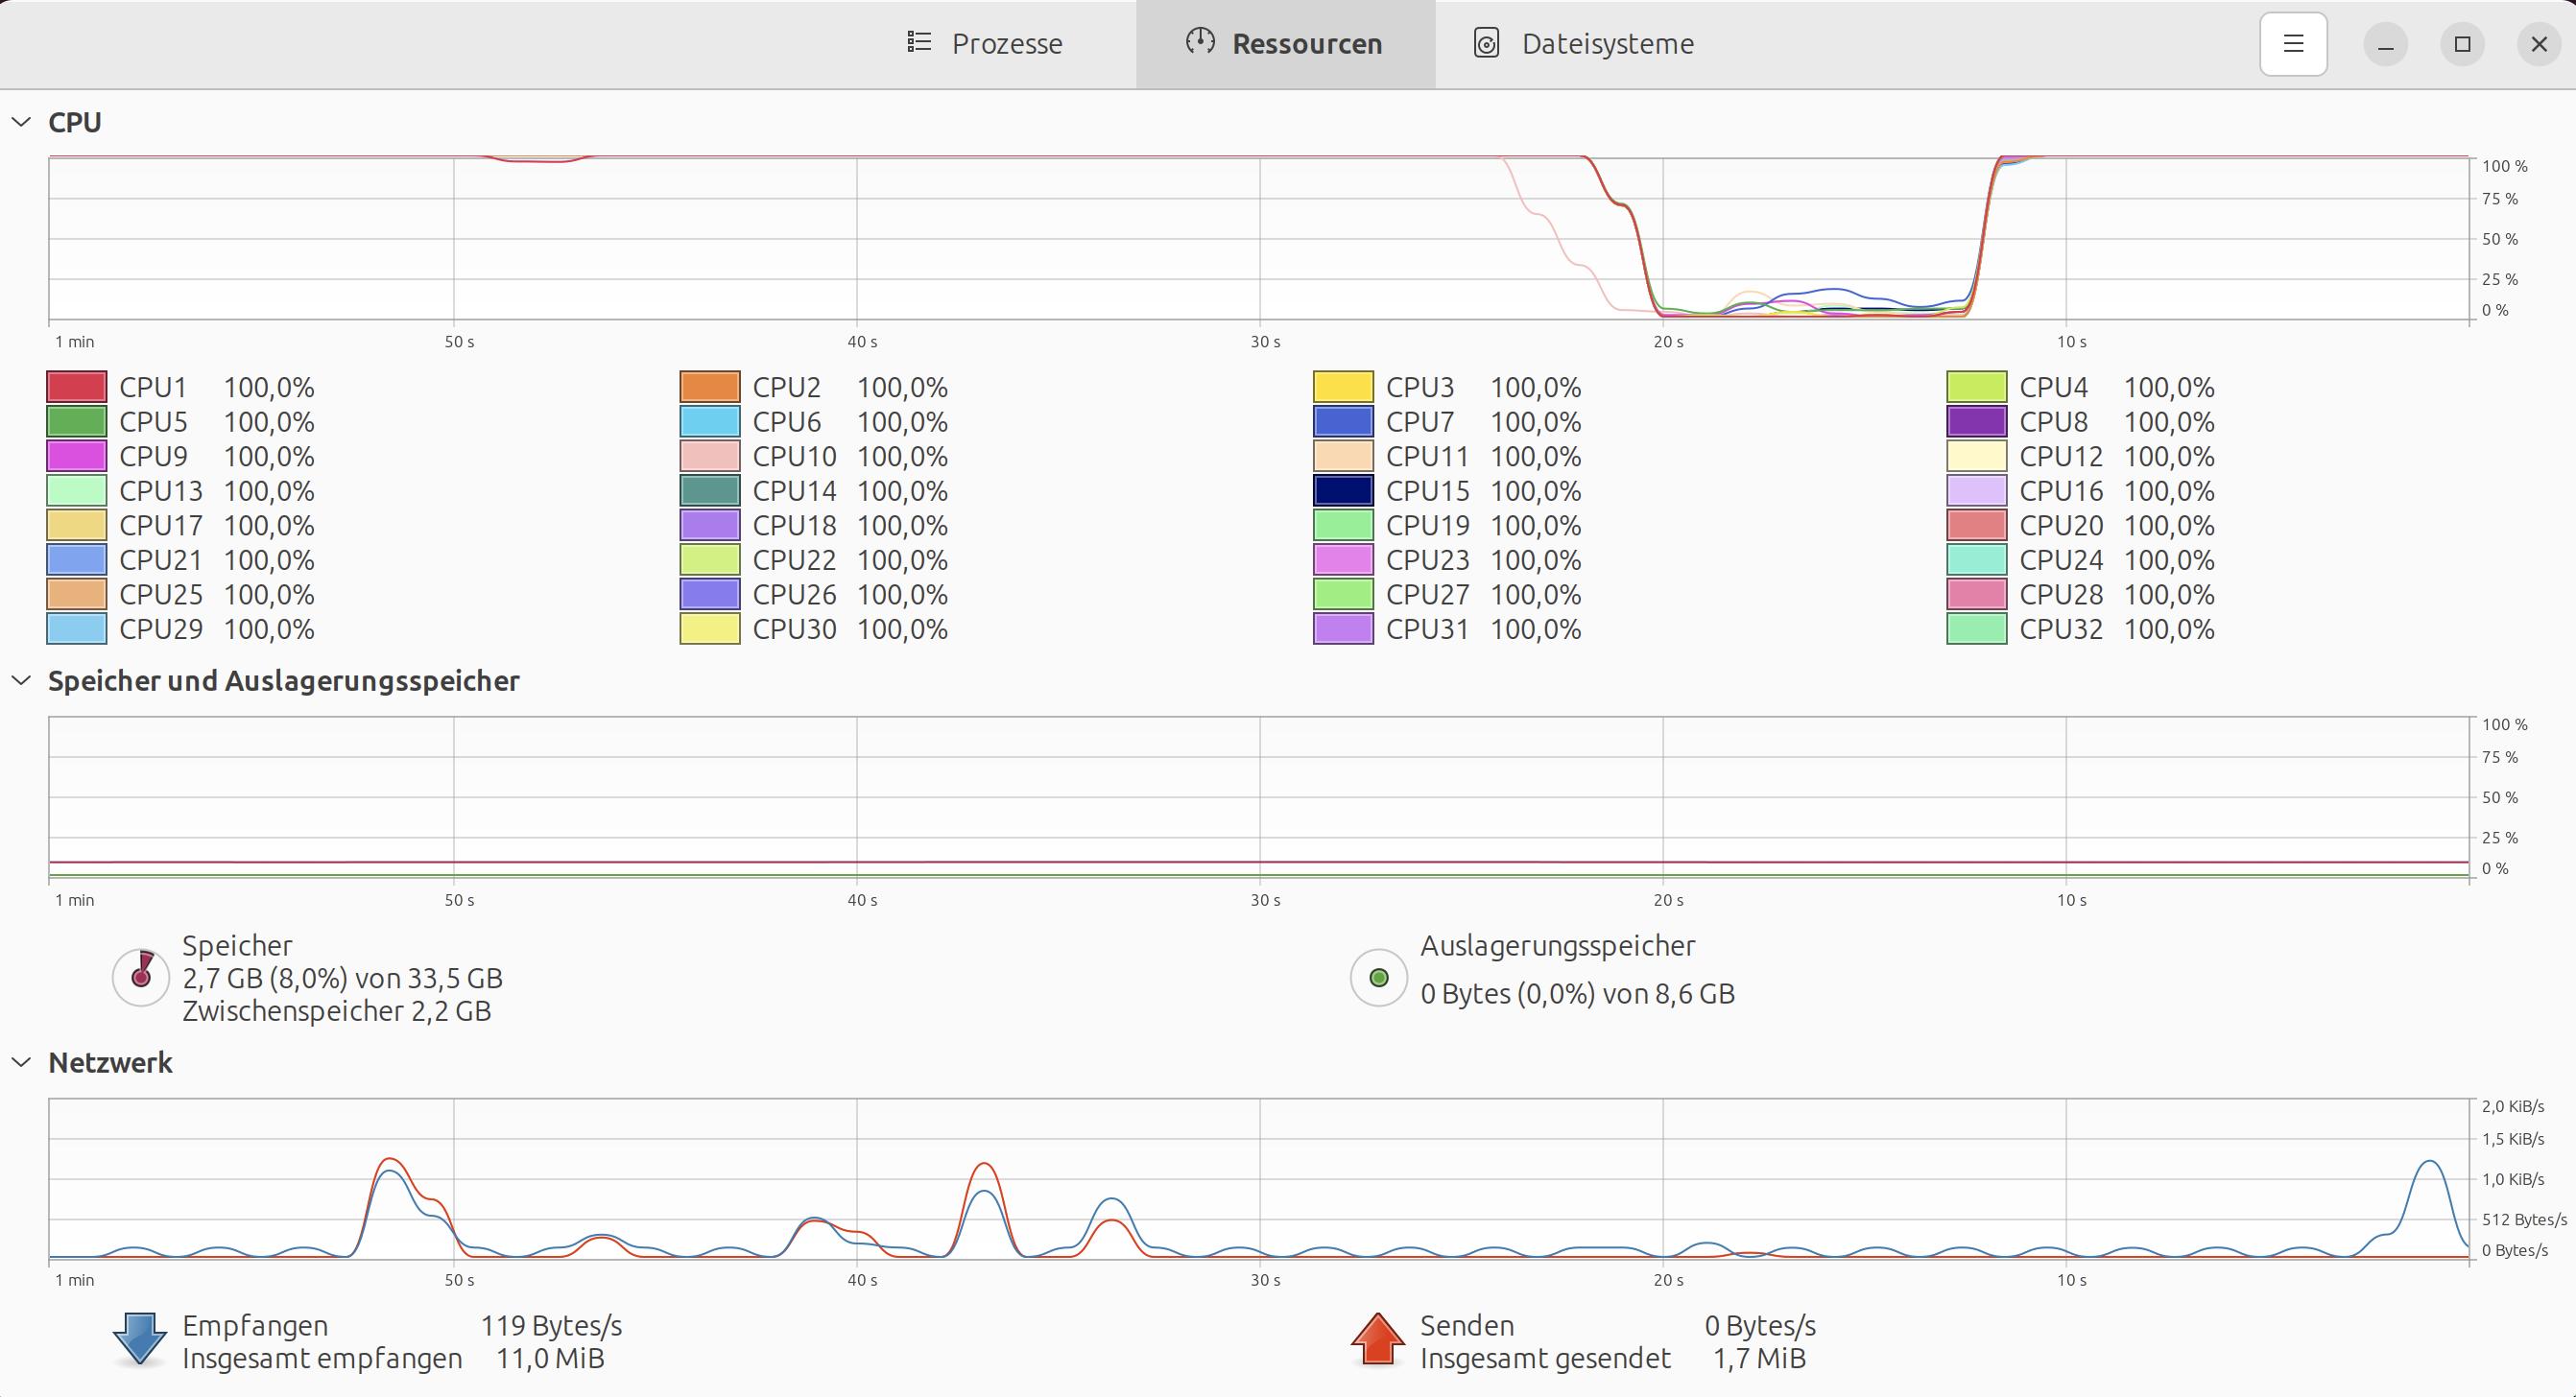Open the CPU1 red color swatch

[77, 387]
